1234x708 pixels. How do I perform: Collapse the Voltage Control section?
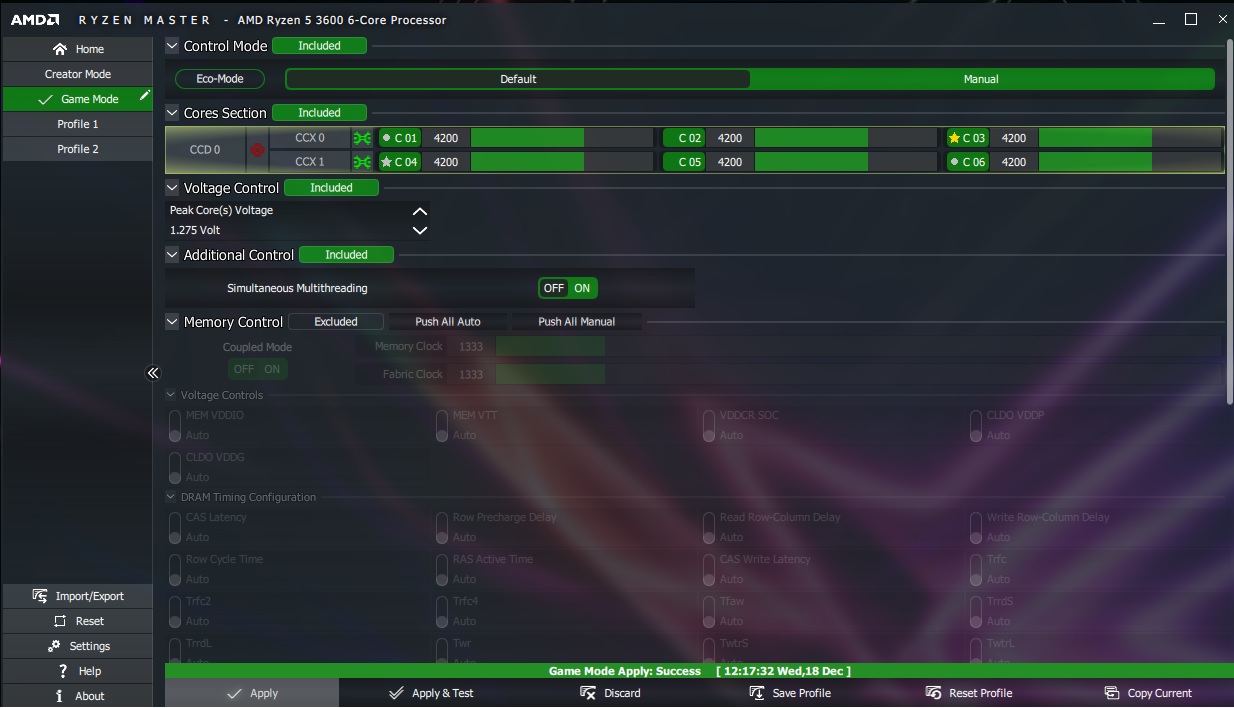click(172, 188)
